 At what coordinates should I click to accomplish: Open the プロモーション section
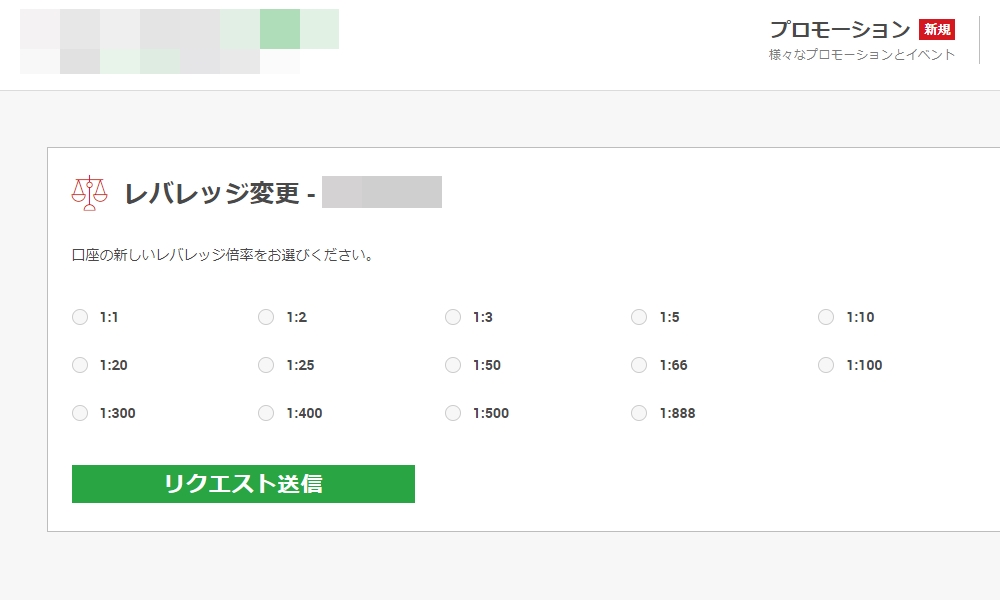pyautogui.click(x=840, y=29)
